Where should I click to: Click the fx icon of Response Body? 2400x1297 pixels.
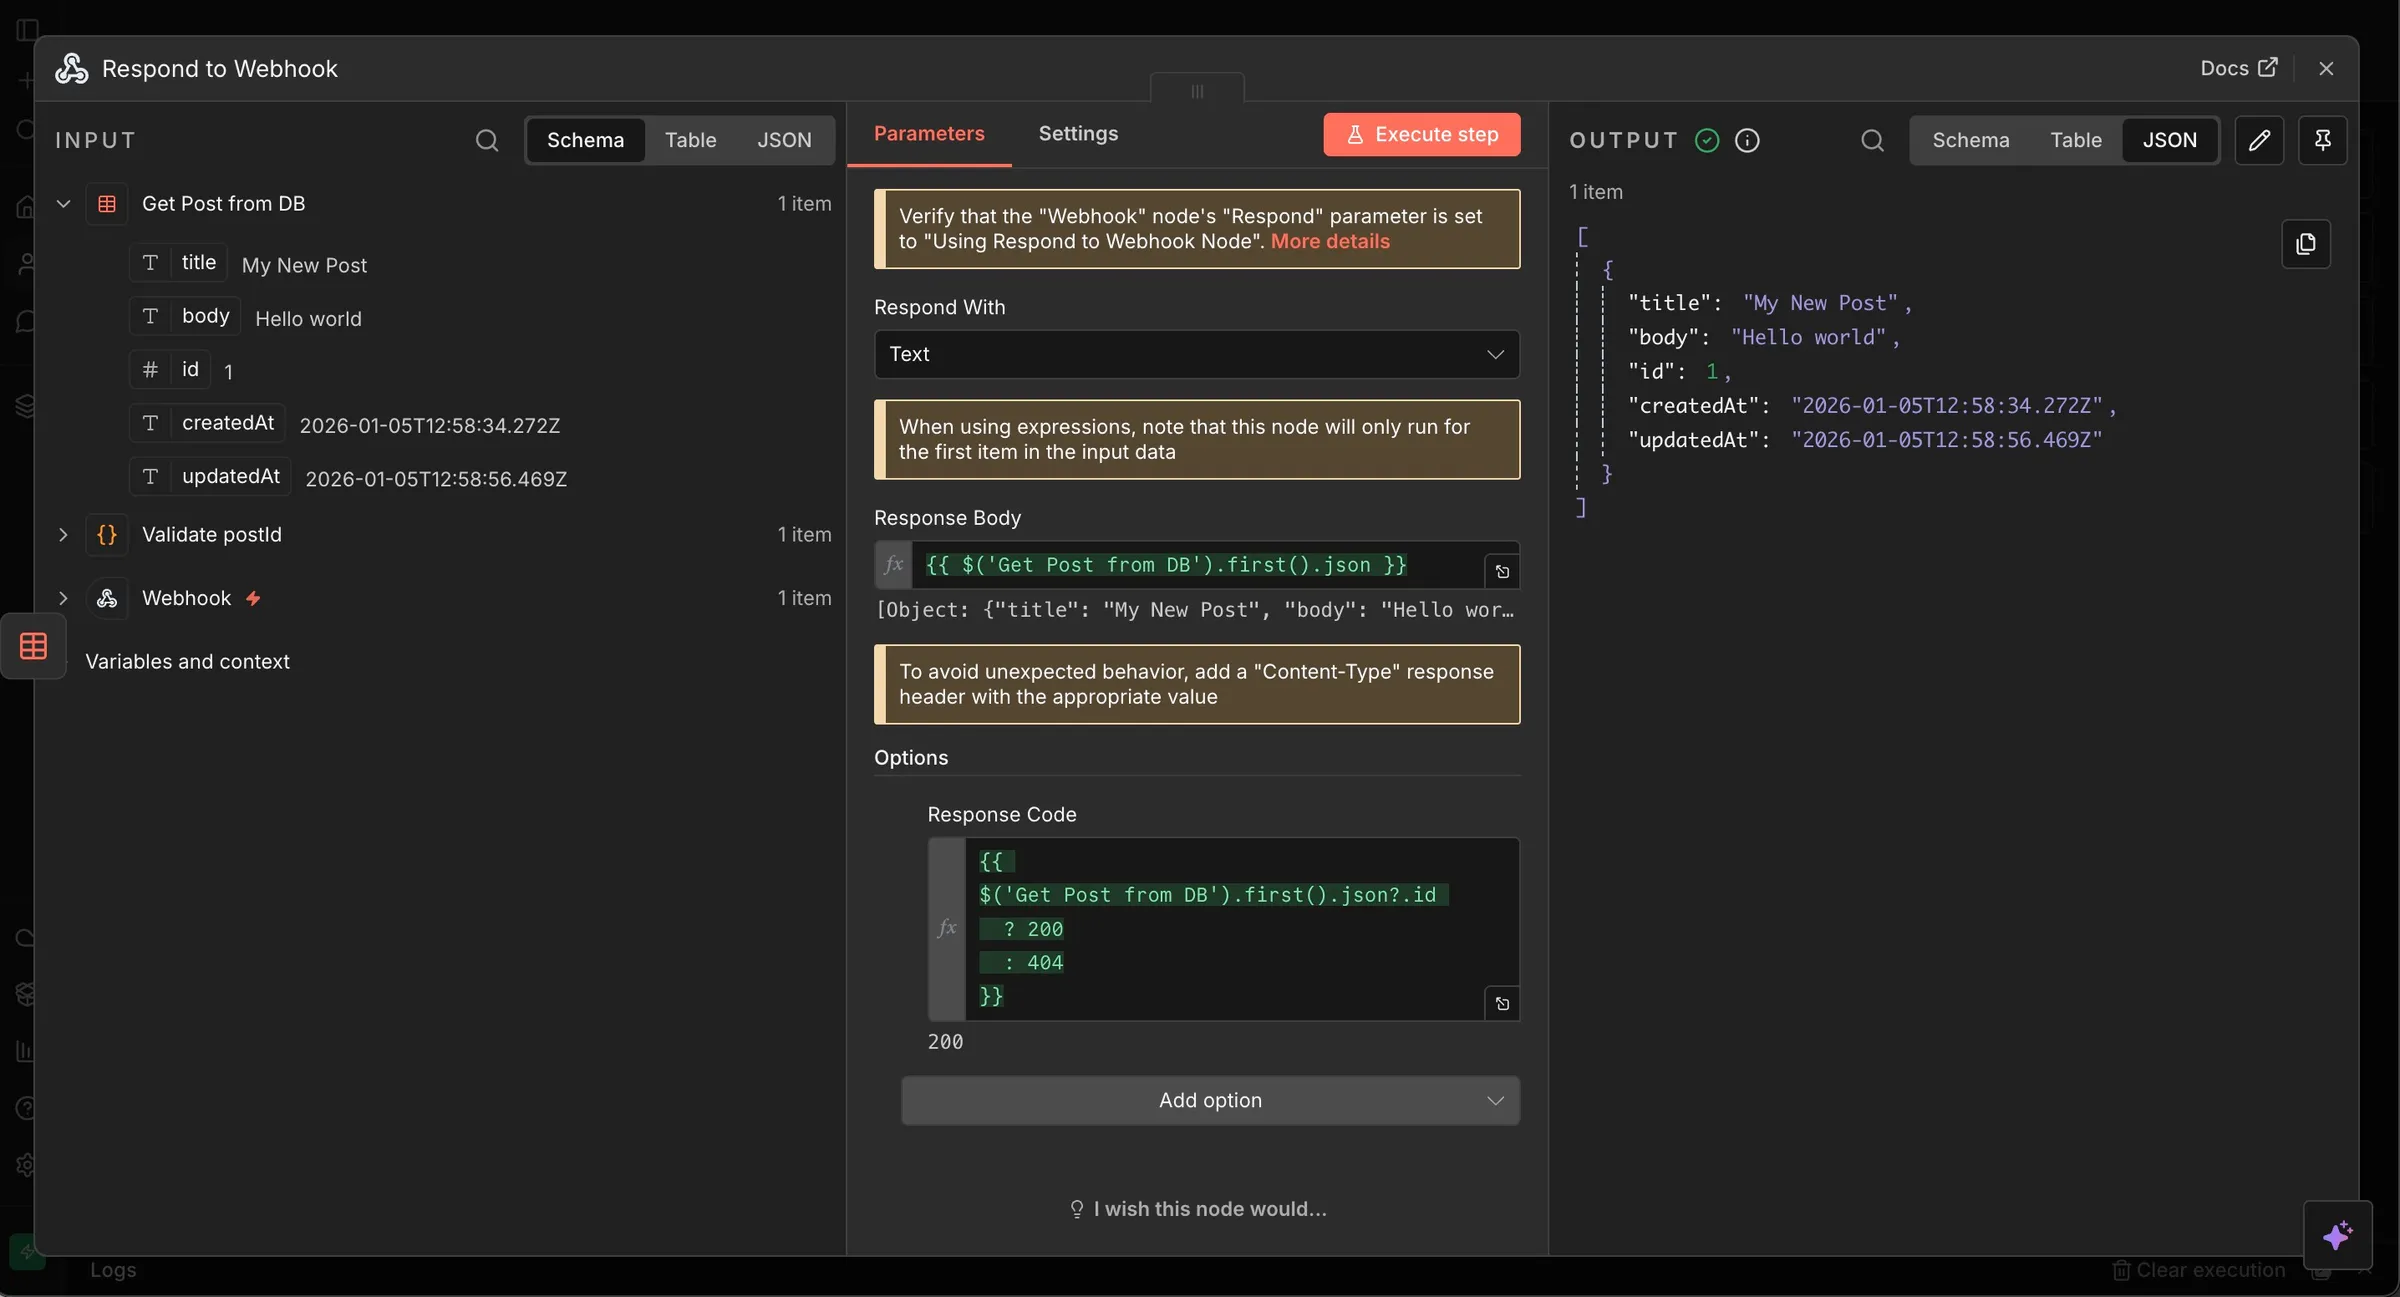click(x=893, y=564)
